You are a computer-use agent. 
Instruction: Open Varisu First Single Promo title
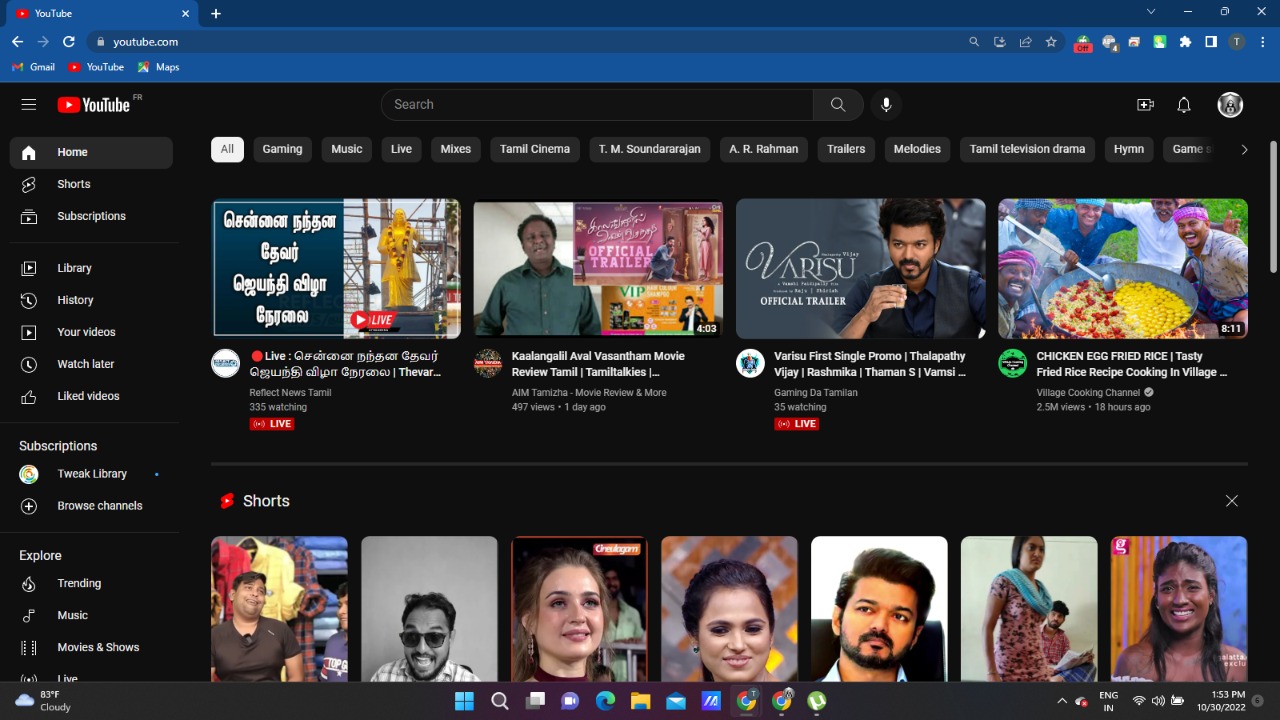coord(870,364)
